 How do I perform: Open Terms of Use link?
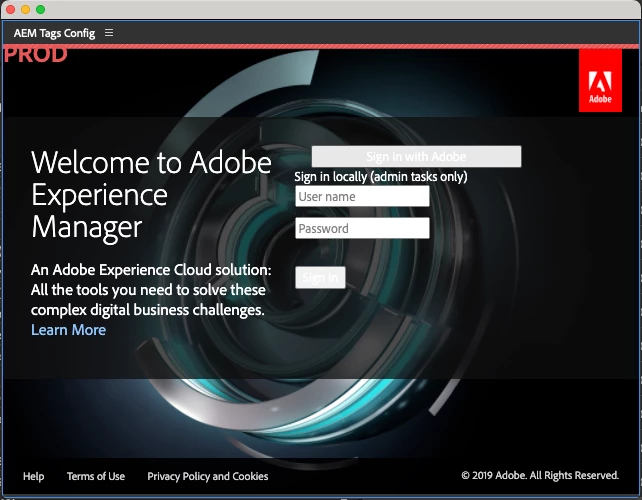click(x=96, y=476)
